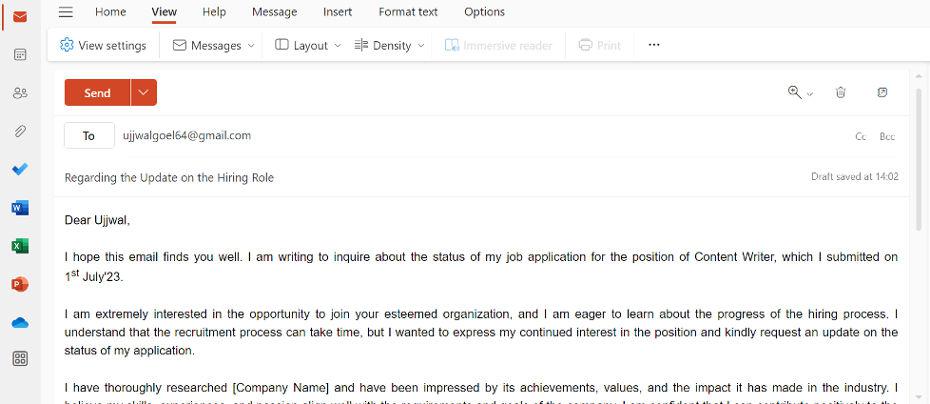This screenshot has width=930, height=404.
Task: Open the People contacts icon
Action: point(20,93)
